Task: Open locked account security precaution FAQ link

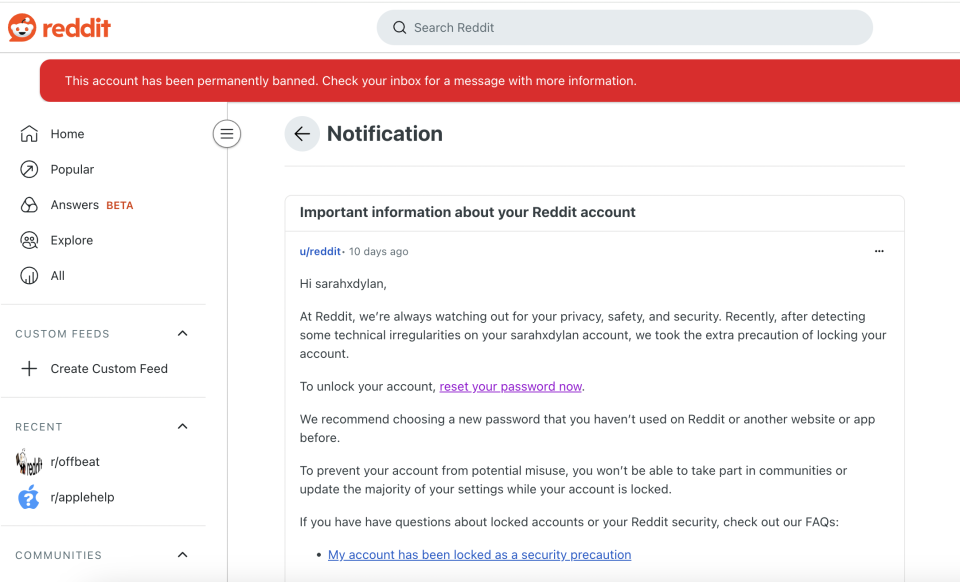Action: (x=479, y=555)
